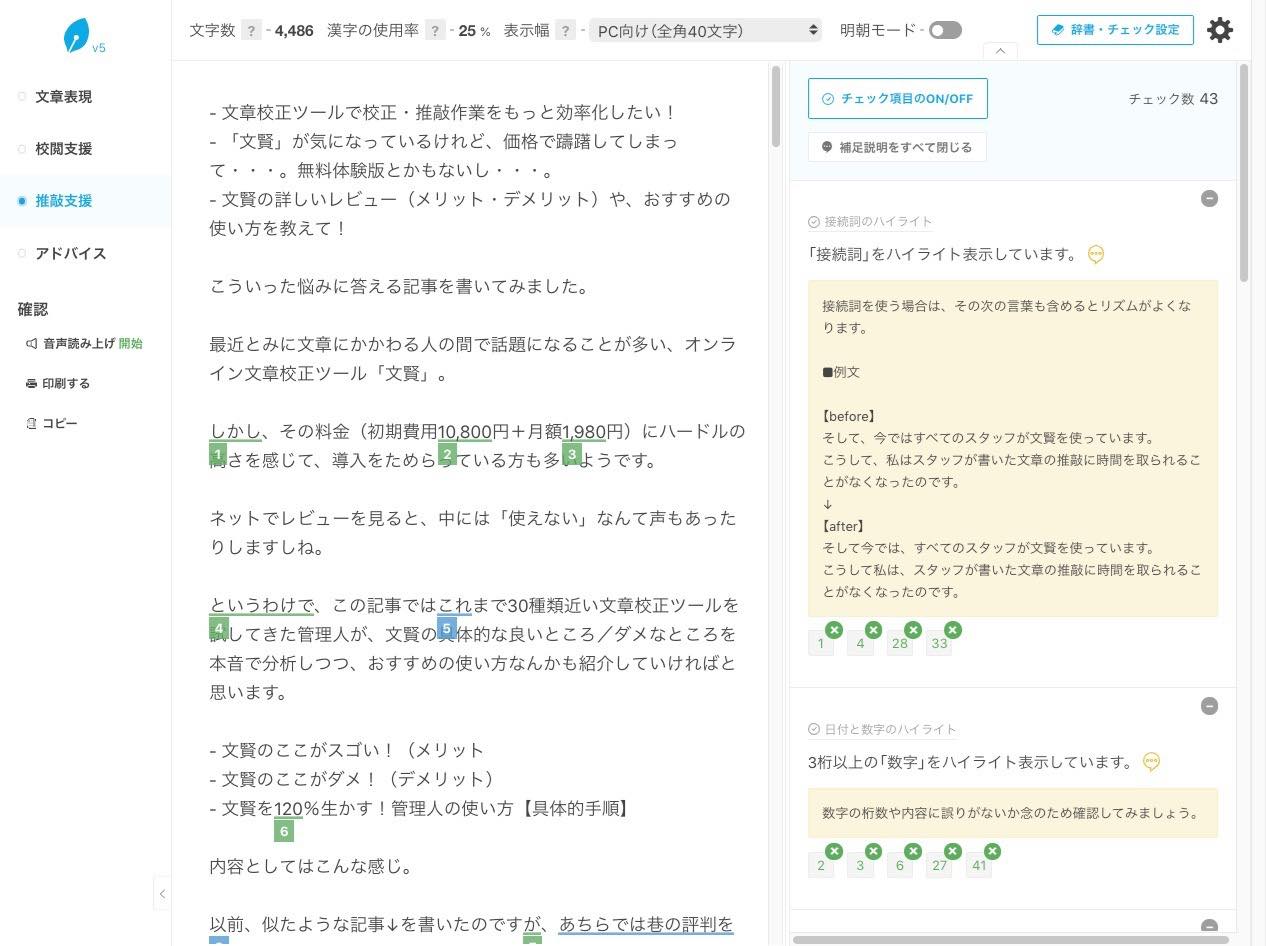Dismiss check number 1 with x icon
1266x946 pixels.
pyautogui.click(x=834, y=630)
